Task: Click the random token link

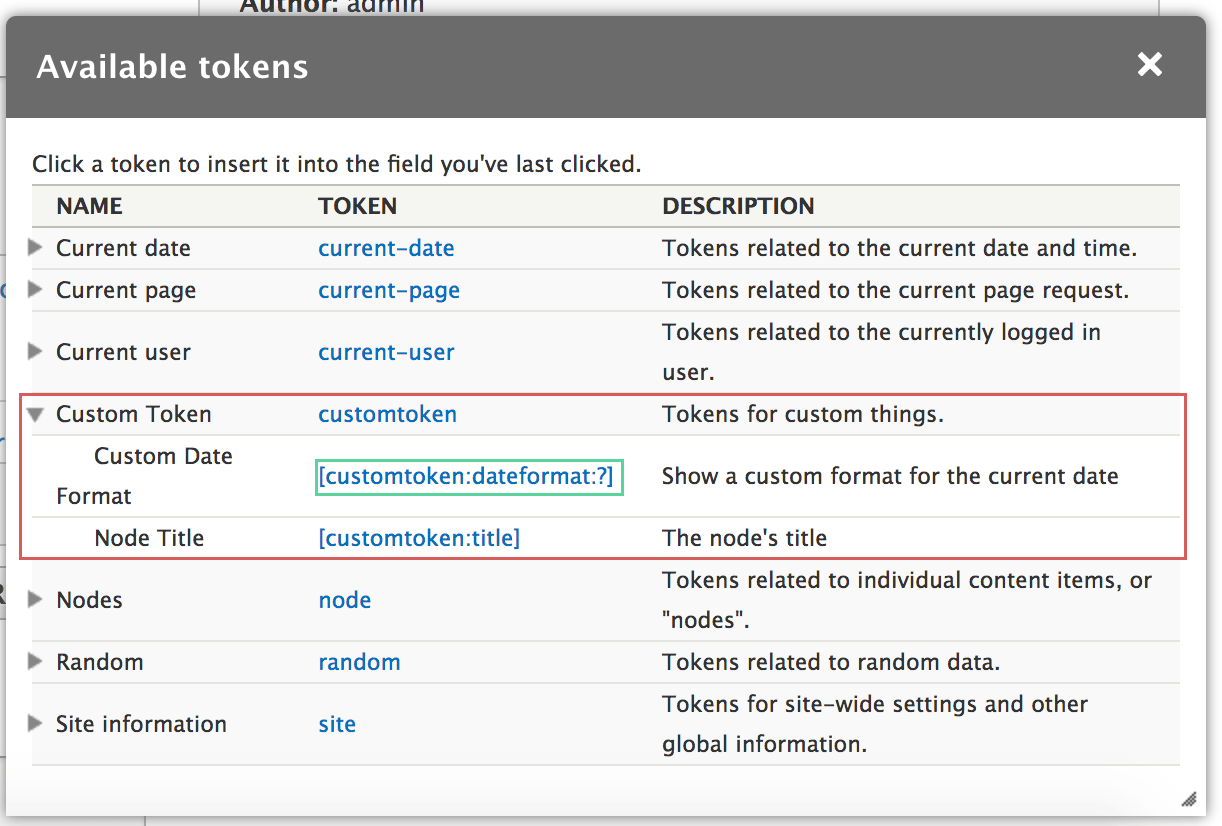Action: 359,662
